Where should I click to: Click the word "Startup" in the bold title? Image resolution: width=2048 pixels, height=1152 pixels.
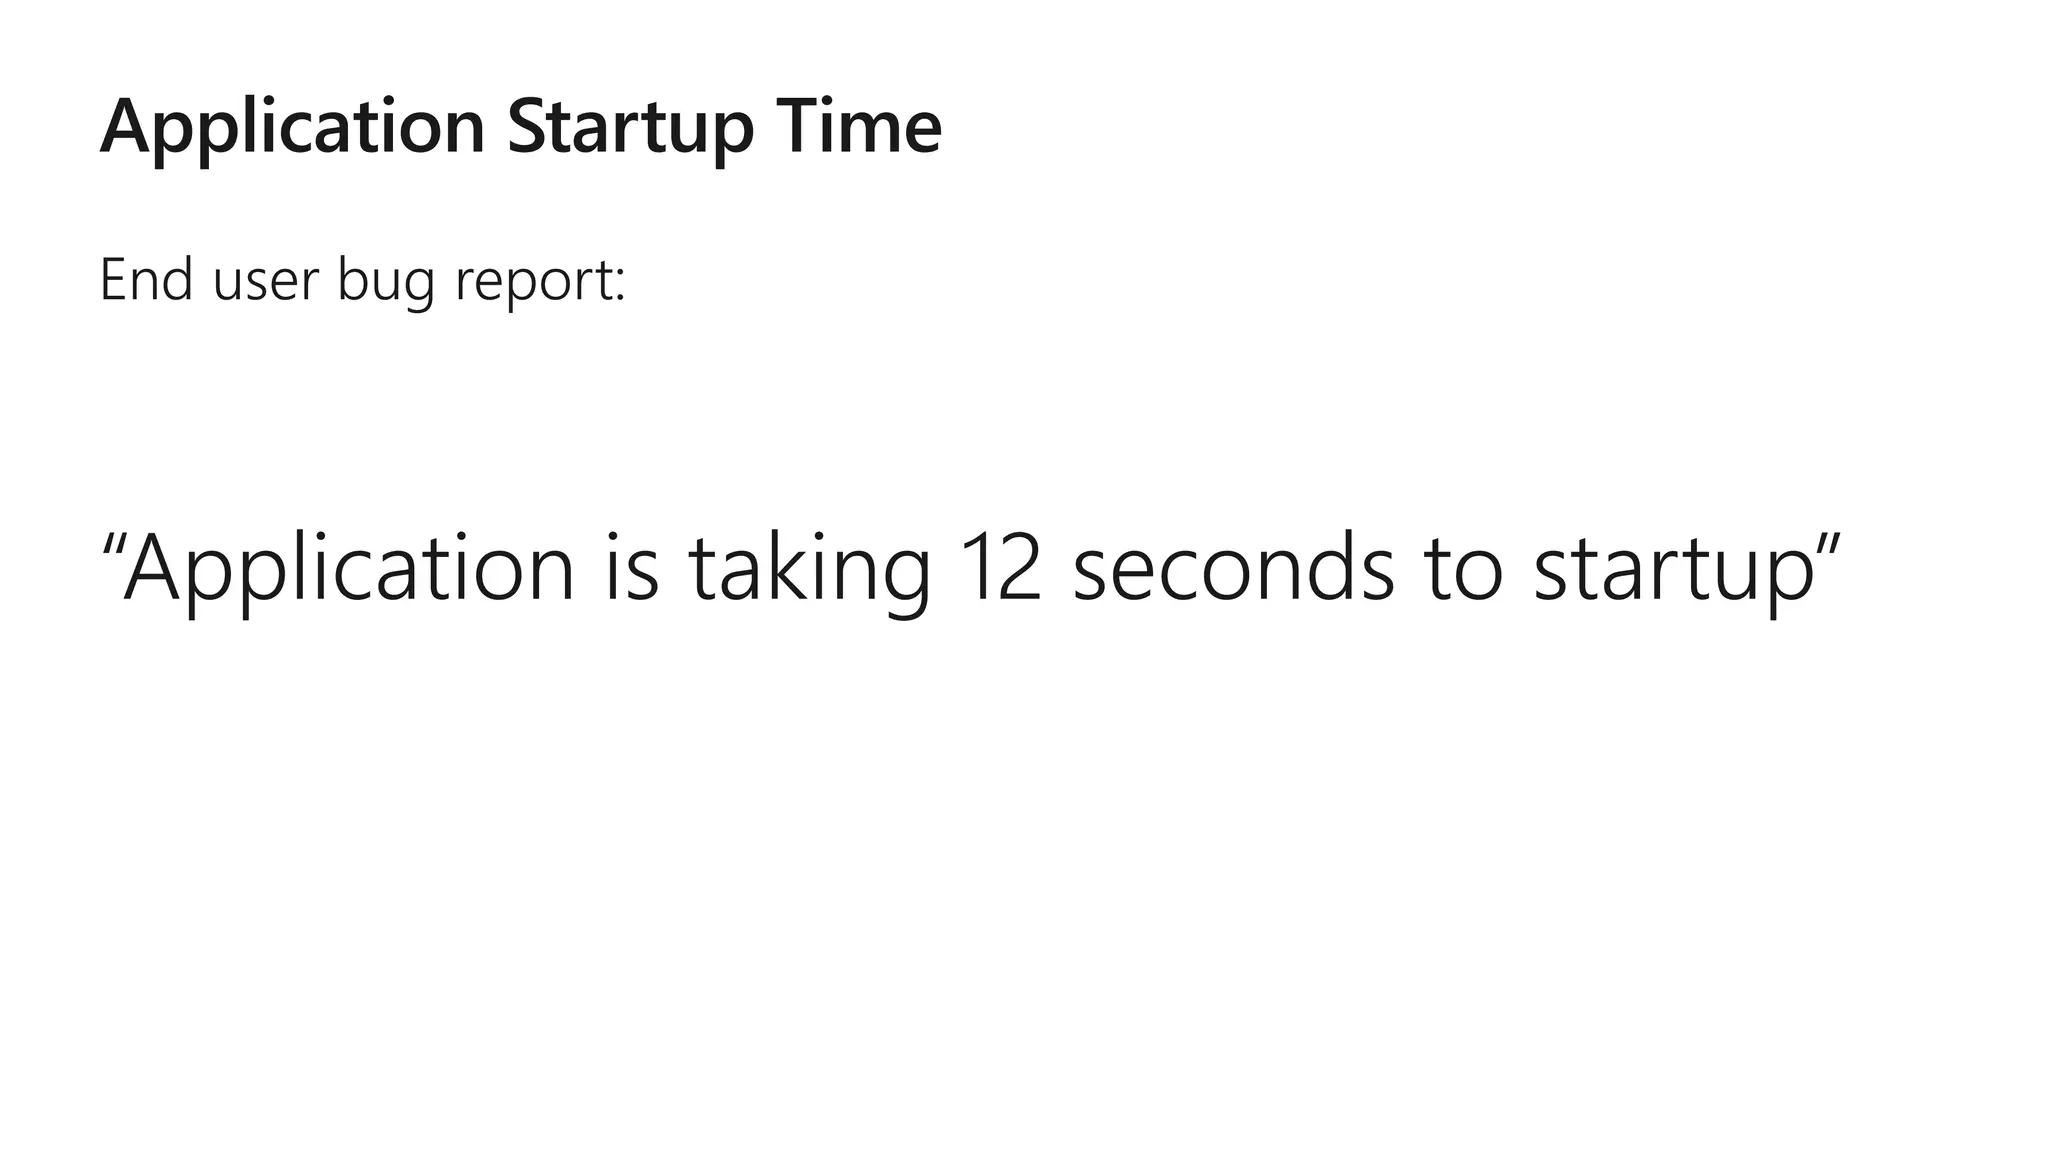point(630,128)
